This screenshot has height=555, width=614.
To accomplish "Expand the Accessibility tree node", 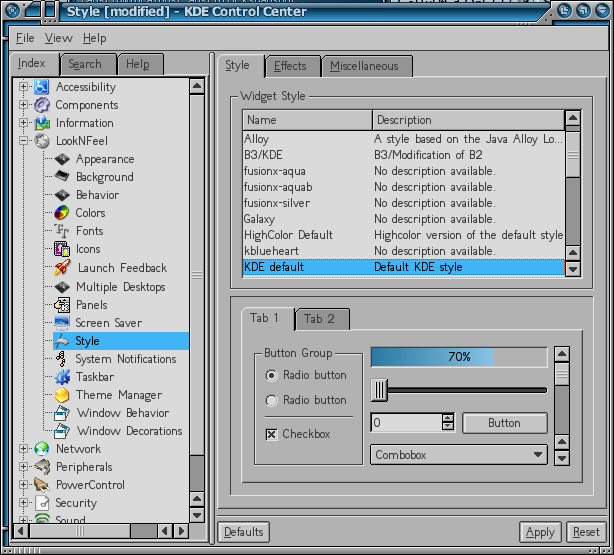I will coord(23,87).
